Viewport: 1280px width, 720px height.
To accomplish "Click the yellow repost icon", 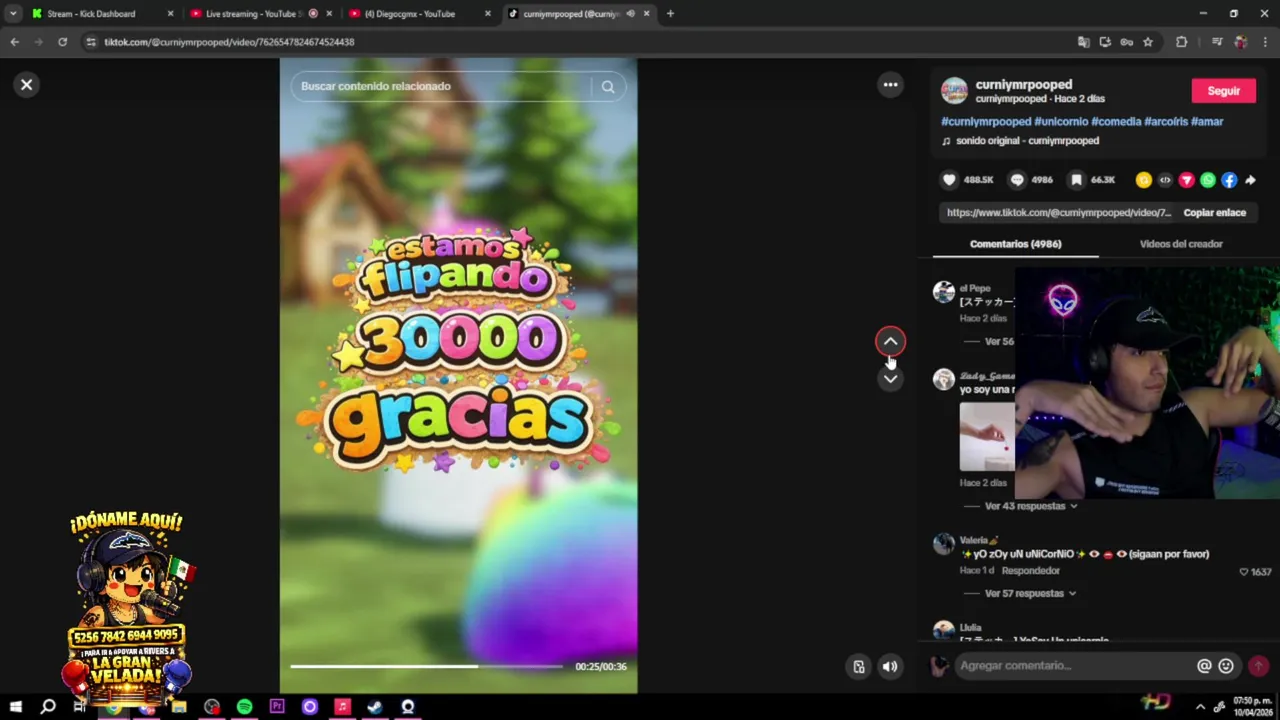I will [x=1144, y=180].
